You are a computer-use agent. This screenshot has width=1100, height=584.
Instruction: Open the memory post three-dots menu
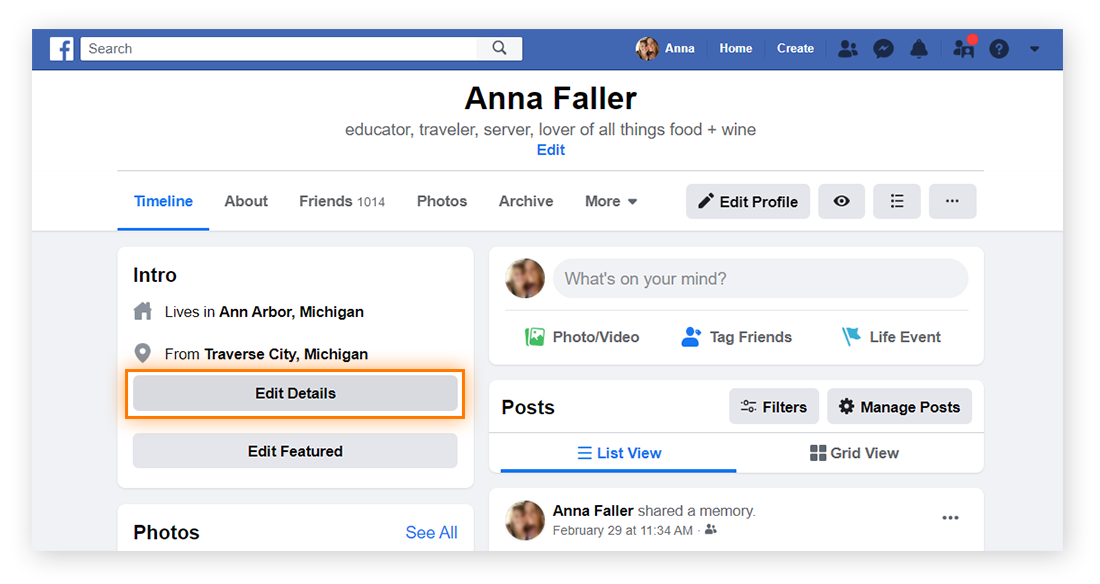[950, 518]
